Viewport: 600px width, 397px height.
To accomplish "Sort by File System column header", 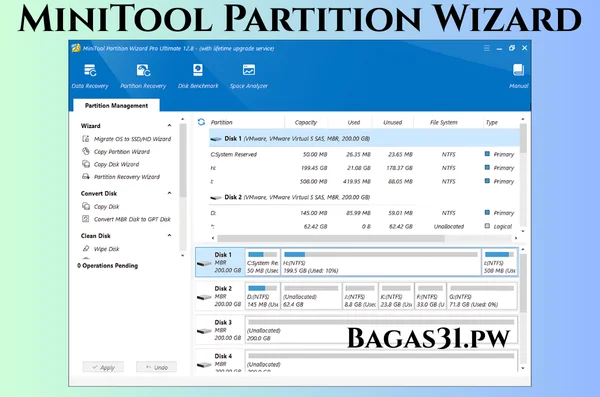I will 443,123.
